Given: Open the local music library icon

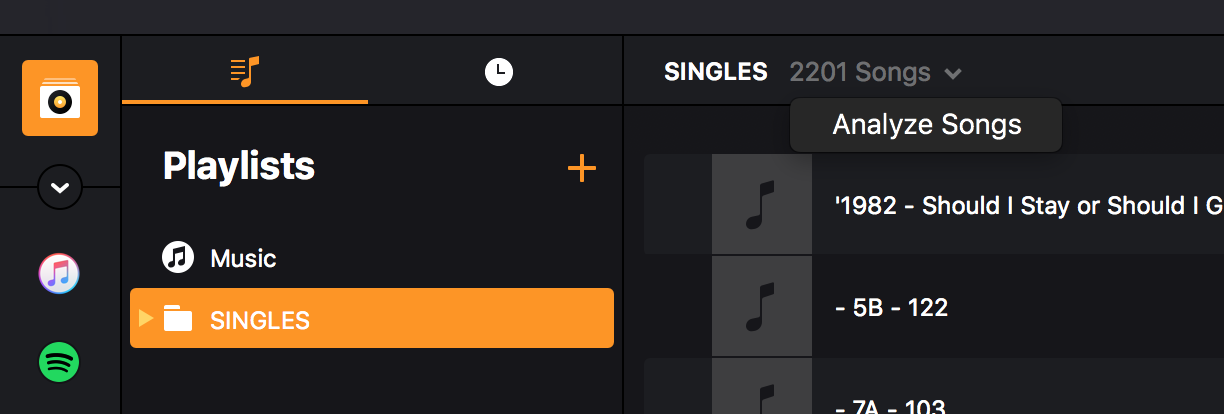Looking at the screenshot, I should [60, 98].
